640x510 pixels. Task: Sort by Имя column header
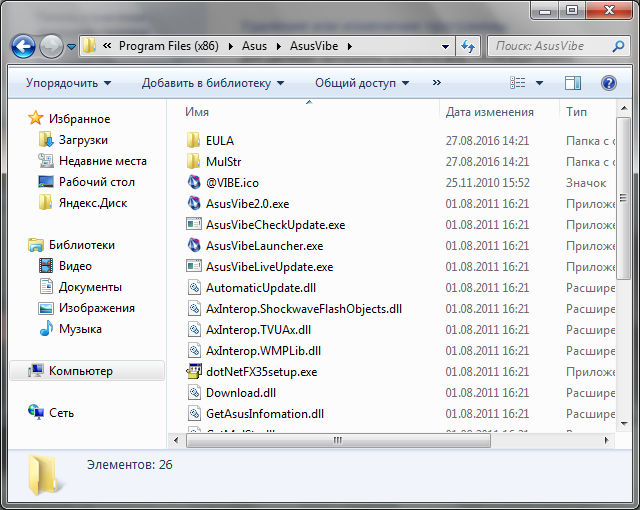(197, 112)
